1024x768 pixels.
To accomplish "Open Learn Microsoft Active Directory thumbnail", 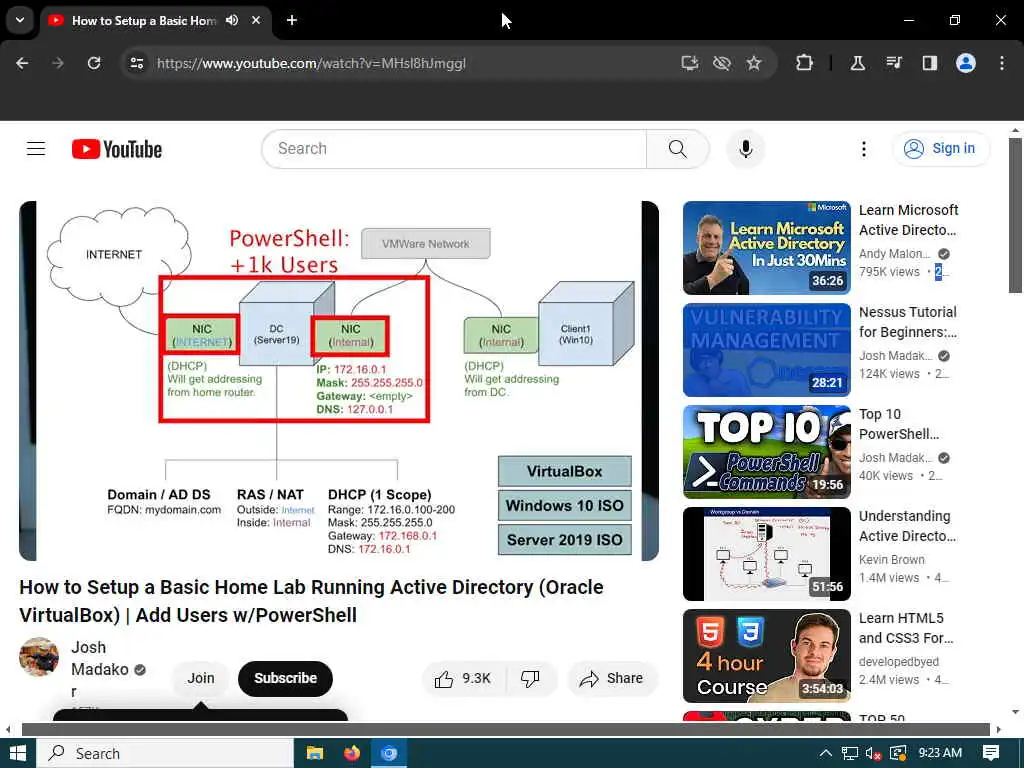I will pos(767,248).
